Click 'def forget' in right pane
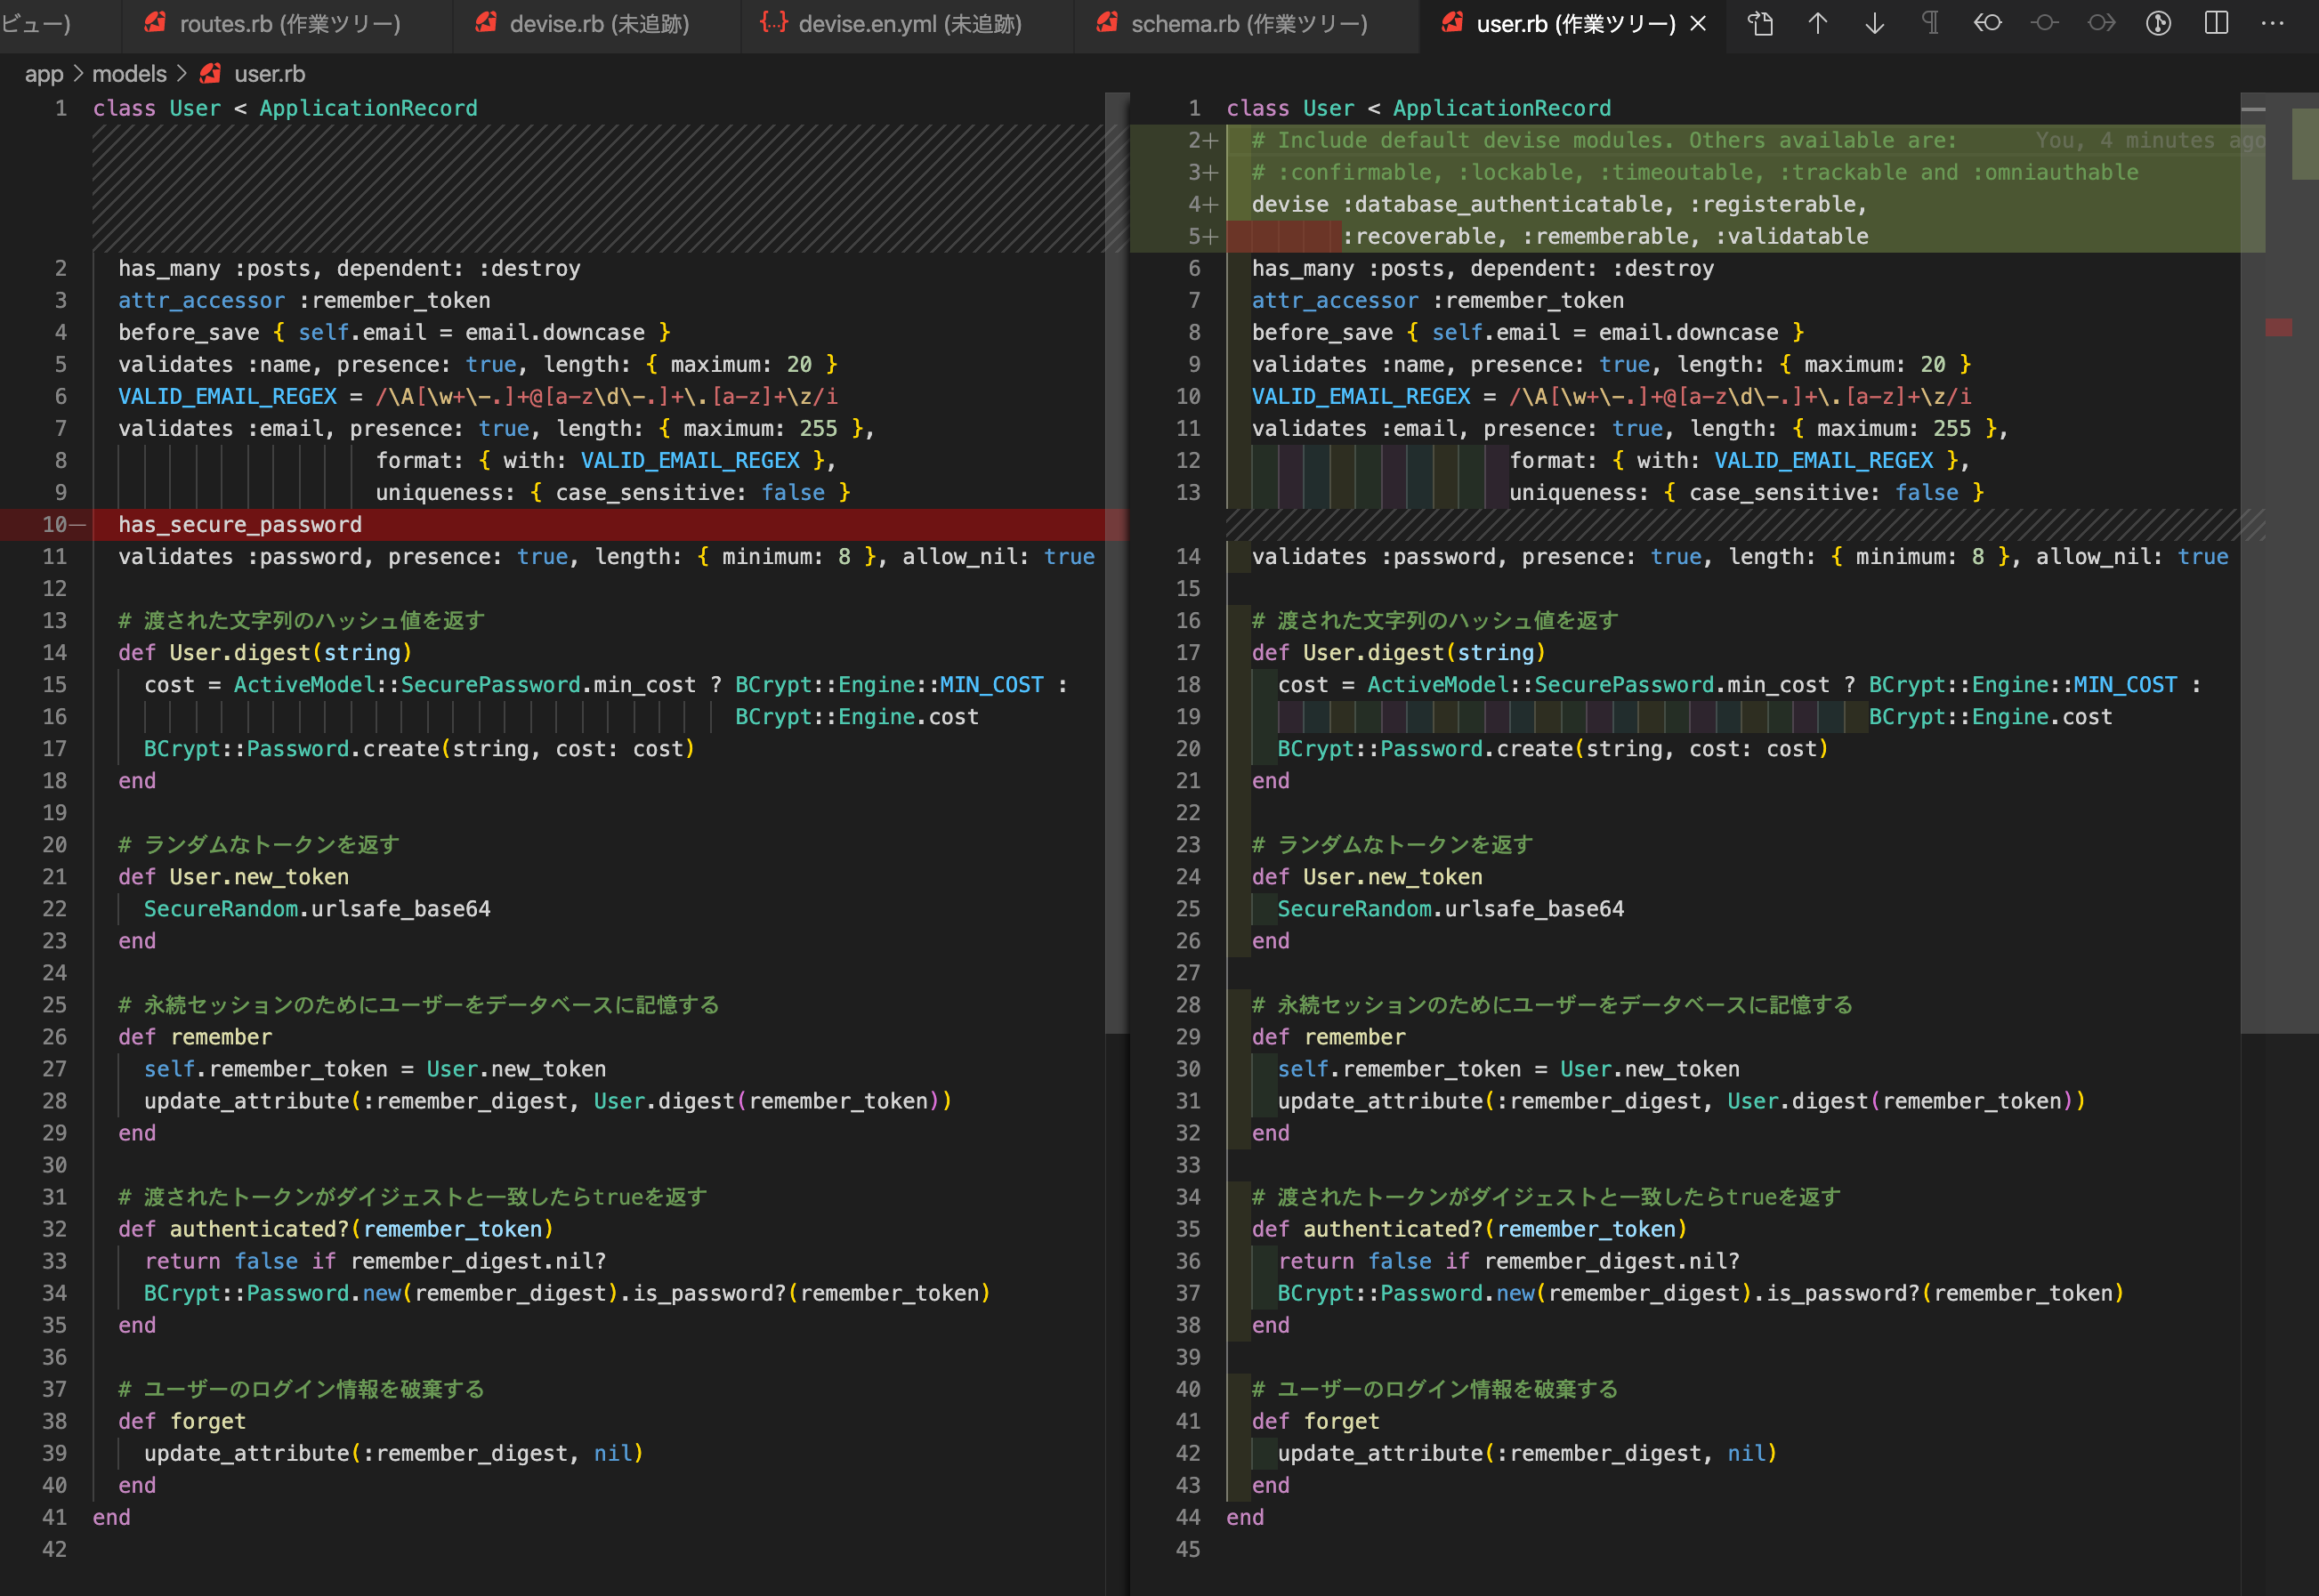2319x1596 pixels. 1315,1421
